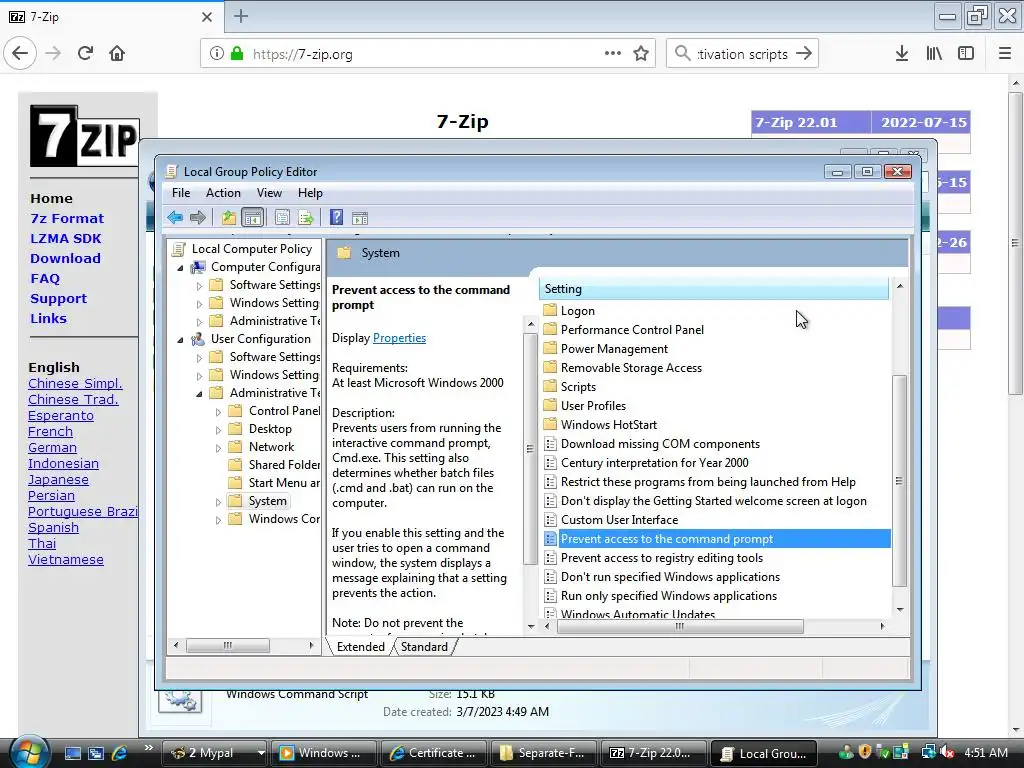Image resolution: width=1024 pixels, height=768 pixels.
Task: Collapse User Configuration node
Action: (x=180, y=340)
